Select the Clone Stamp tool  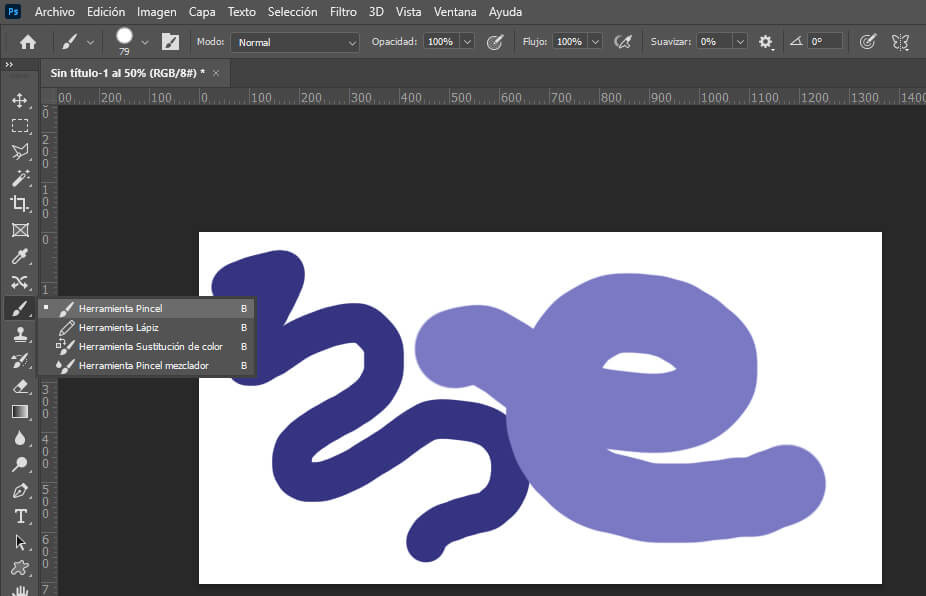pos(19,334)
